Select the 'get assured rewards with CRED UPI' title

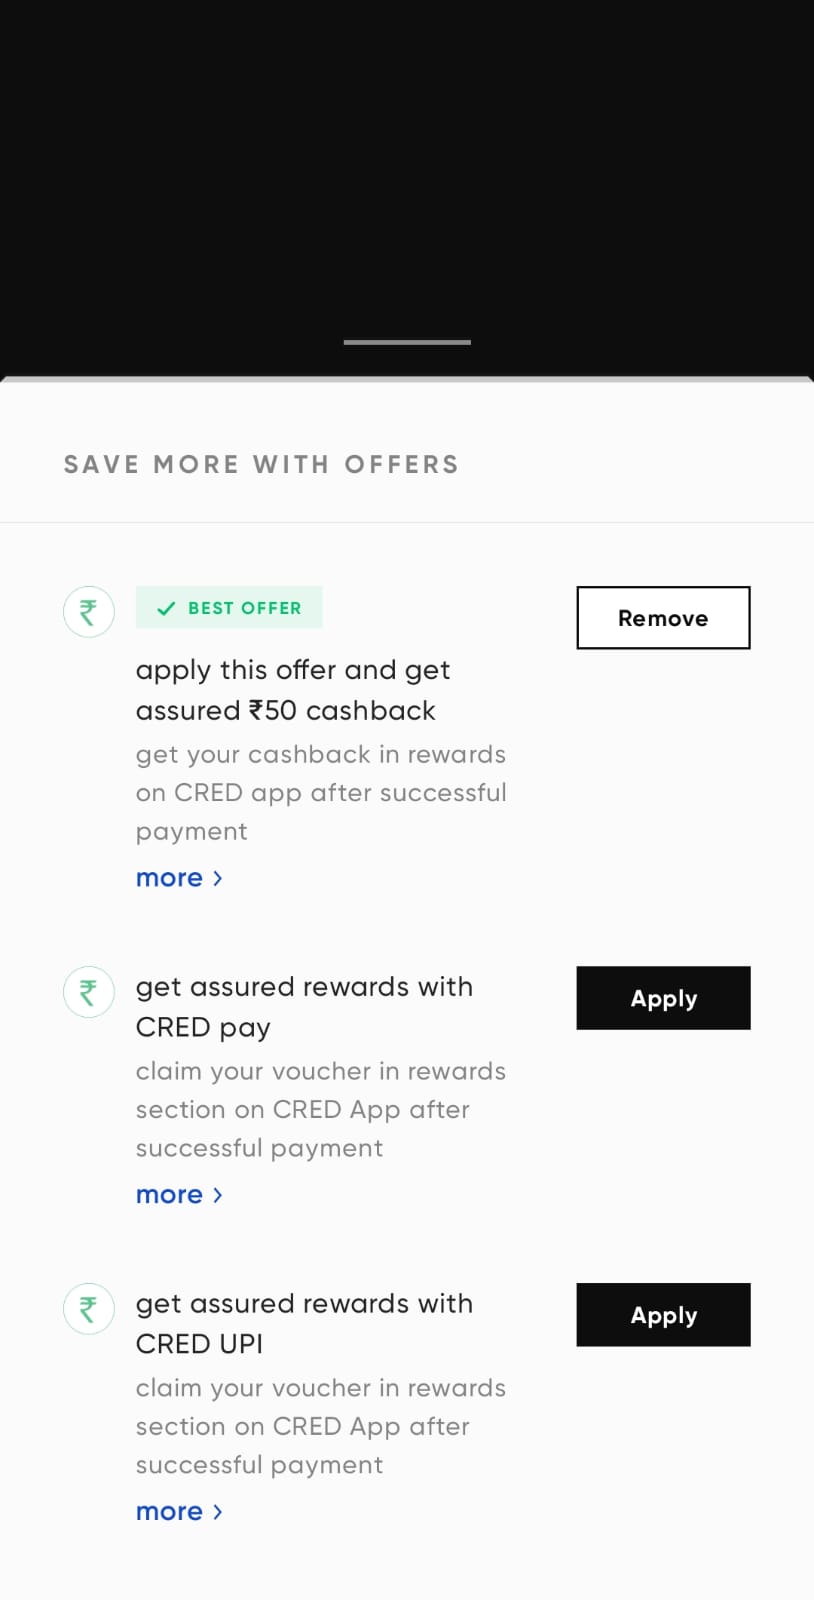(x=304, y=1324)
